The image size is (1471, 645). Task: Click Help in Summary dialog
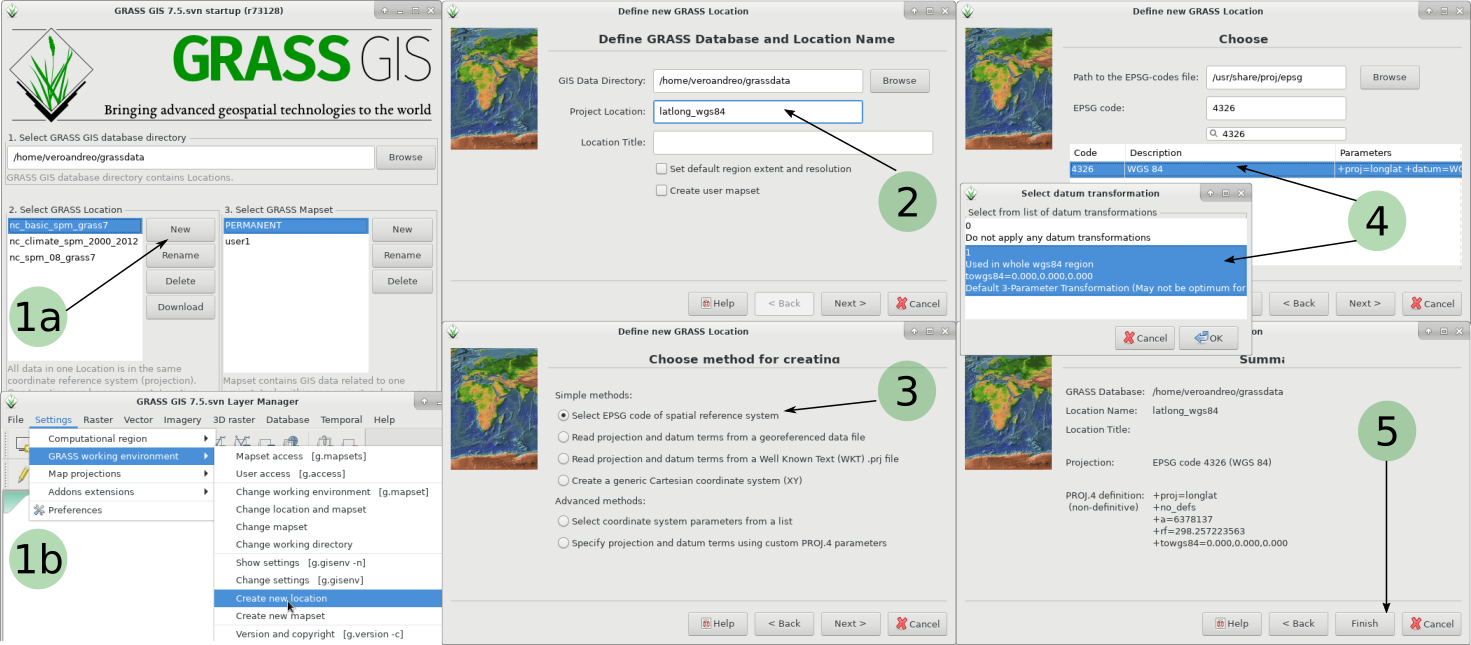coord(1231,623)
